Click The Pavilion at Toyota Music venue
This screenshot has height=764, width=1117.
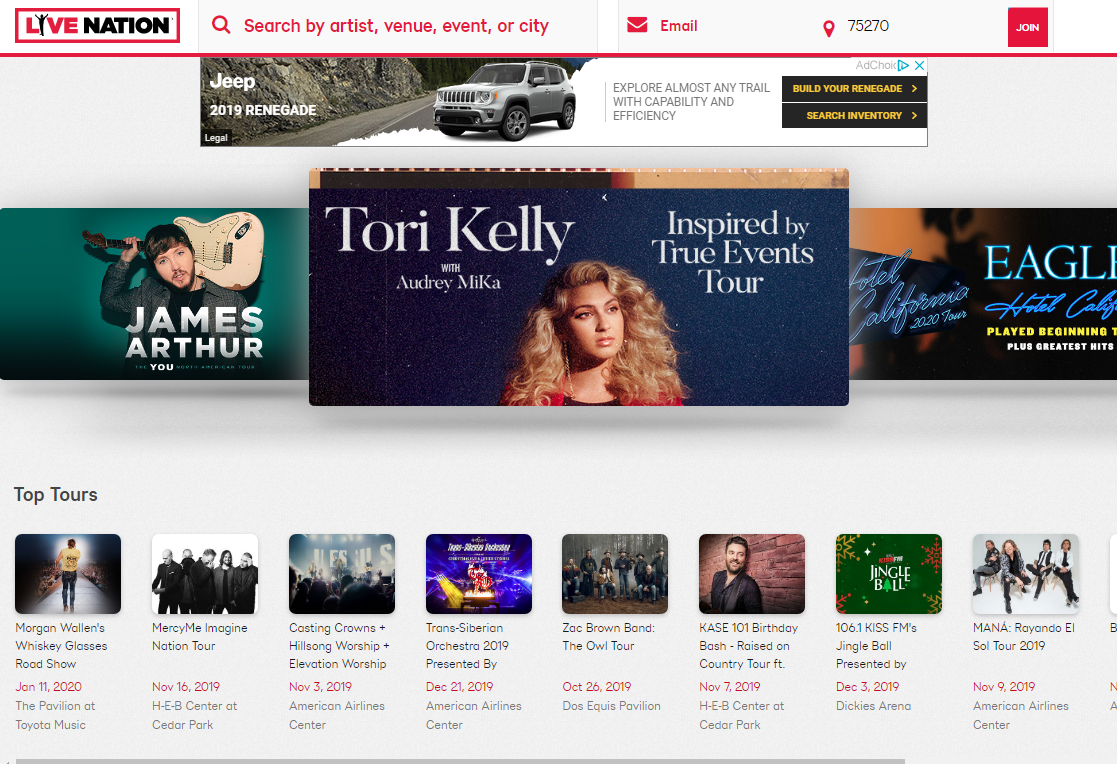tap(55, 715)
